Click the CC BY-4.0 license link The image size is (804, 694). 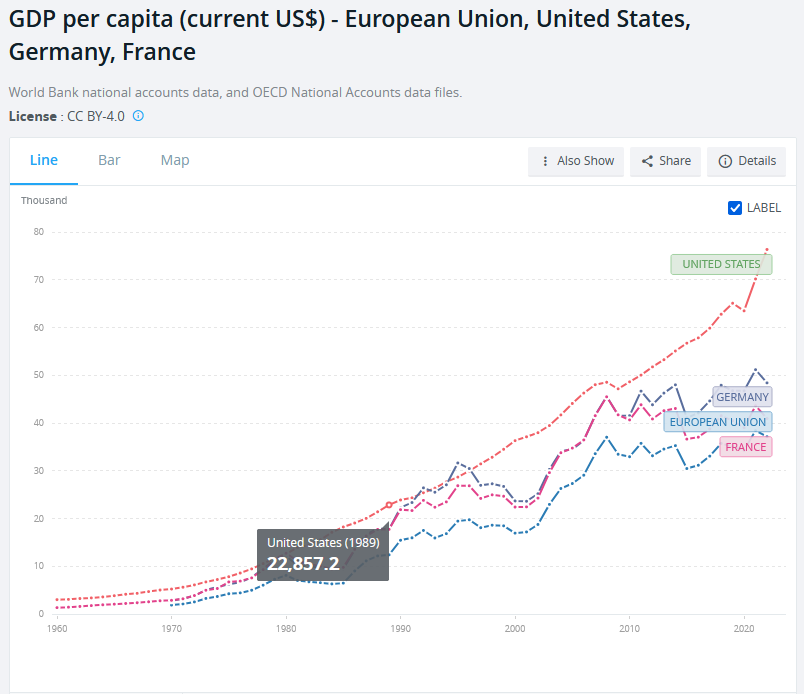(x=96, y=116)
